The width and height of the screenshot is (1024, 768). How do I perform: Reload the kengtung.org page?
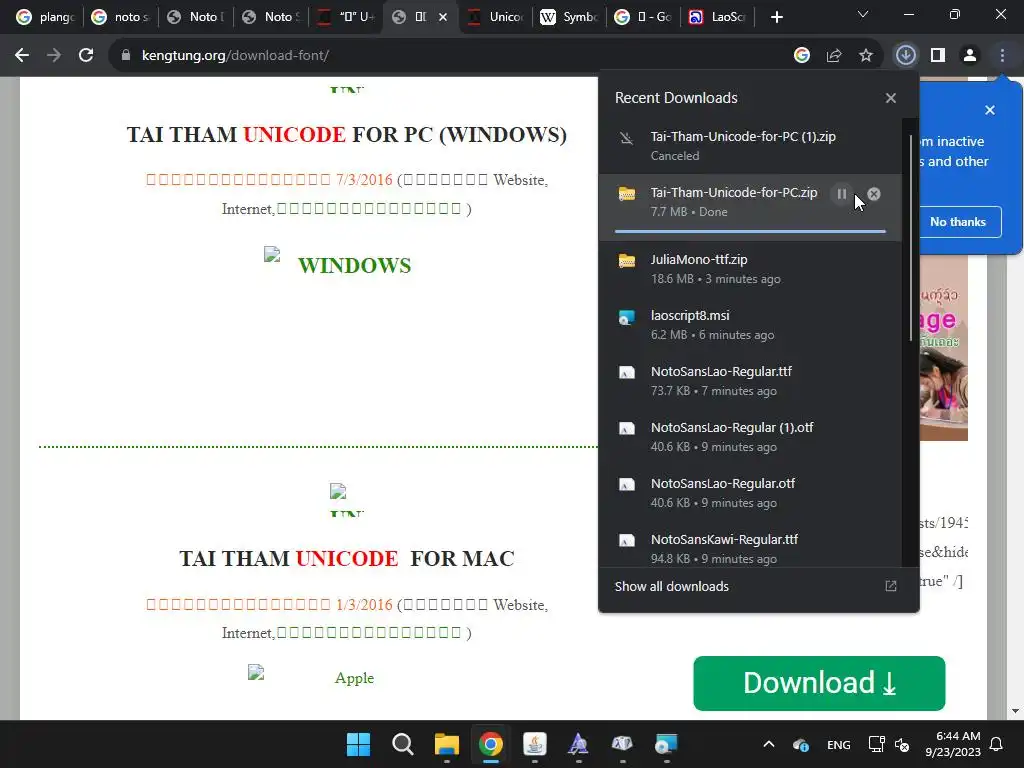[x=86, y=56]
